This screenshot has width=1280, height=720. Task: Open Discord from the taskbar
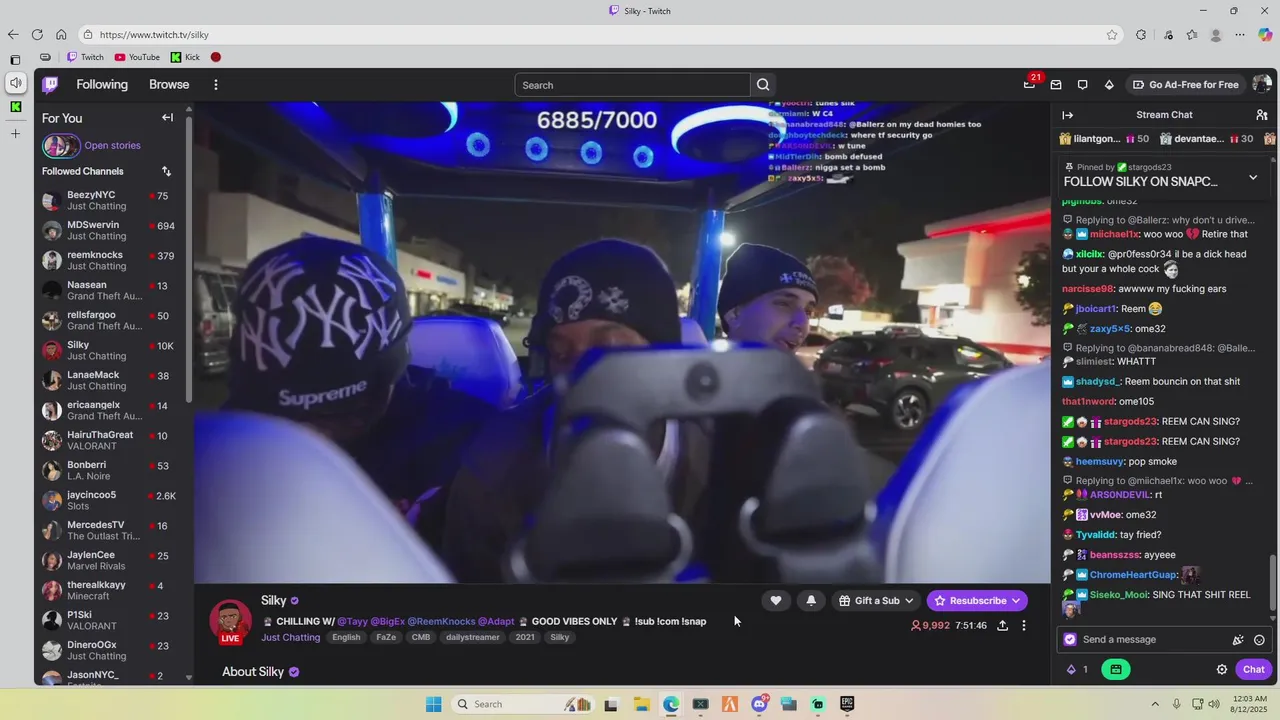coord(759,704)
